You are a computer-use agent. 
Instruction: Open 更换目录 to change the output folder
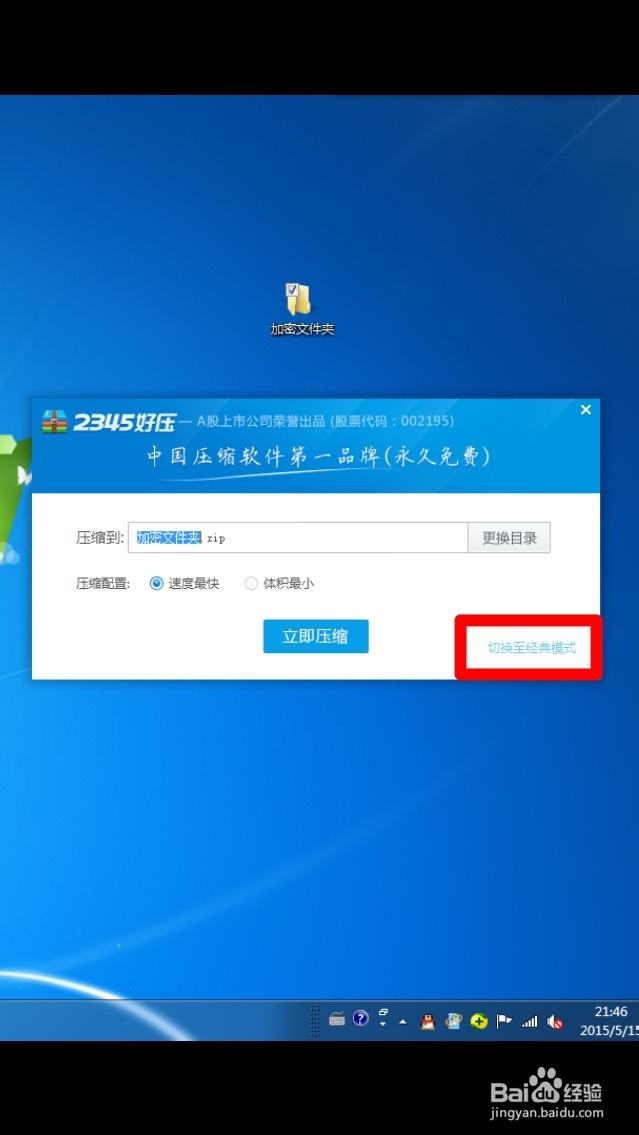pos(509,538)
